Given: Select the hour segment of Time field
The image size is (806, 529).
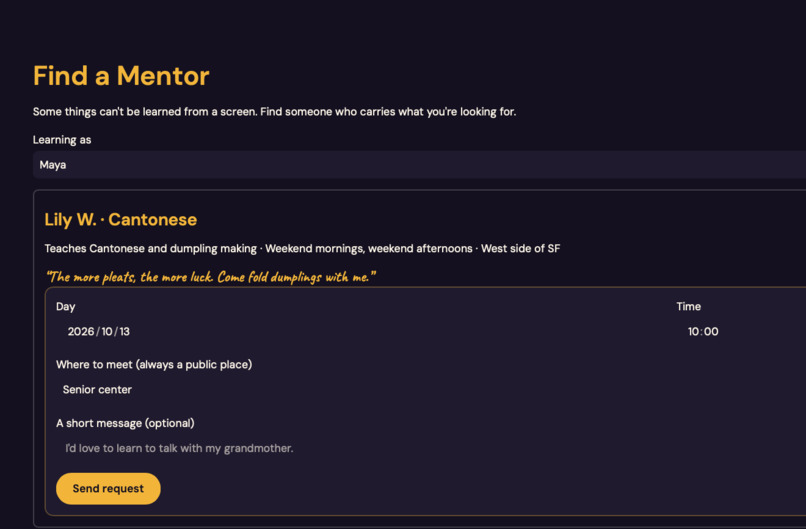Looking at the screenshot, I should coord(693,332).
